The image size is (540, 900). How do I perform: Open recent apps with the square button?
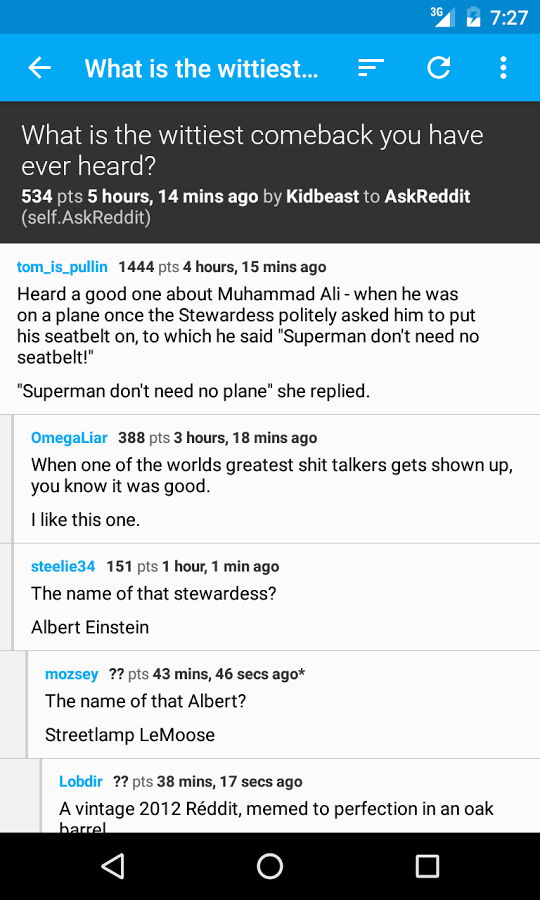pyautogui.click(x=427, y=866)
